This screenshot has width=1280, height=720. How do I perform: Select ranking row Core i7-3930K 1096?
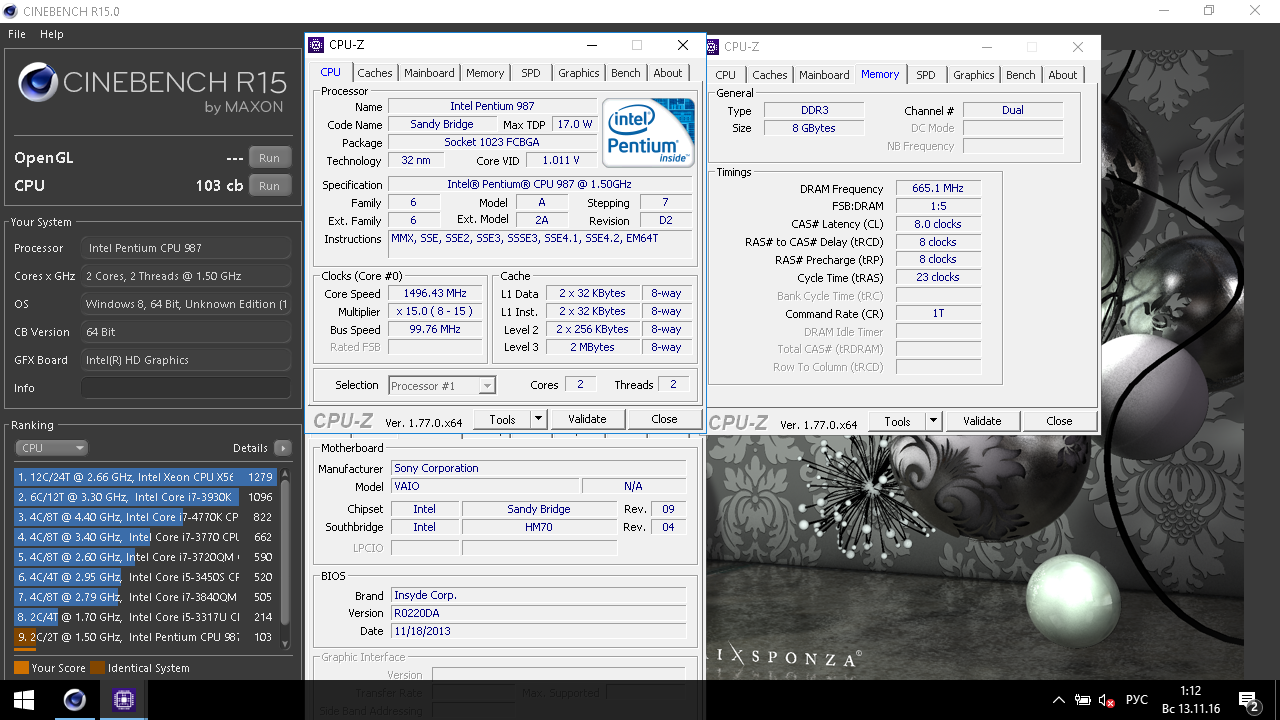coord(145,497)
